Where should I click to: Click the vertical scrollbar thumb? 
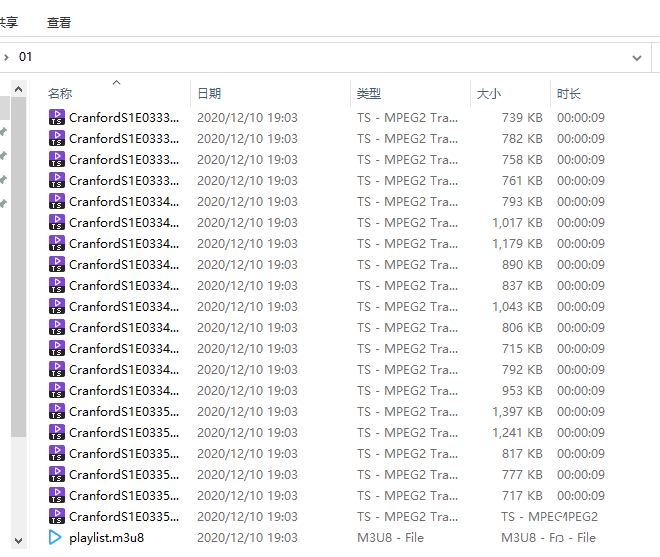(x=18, y=267)
